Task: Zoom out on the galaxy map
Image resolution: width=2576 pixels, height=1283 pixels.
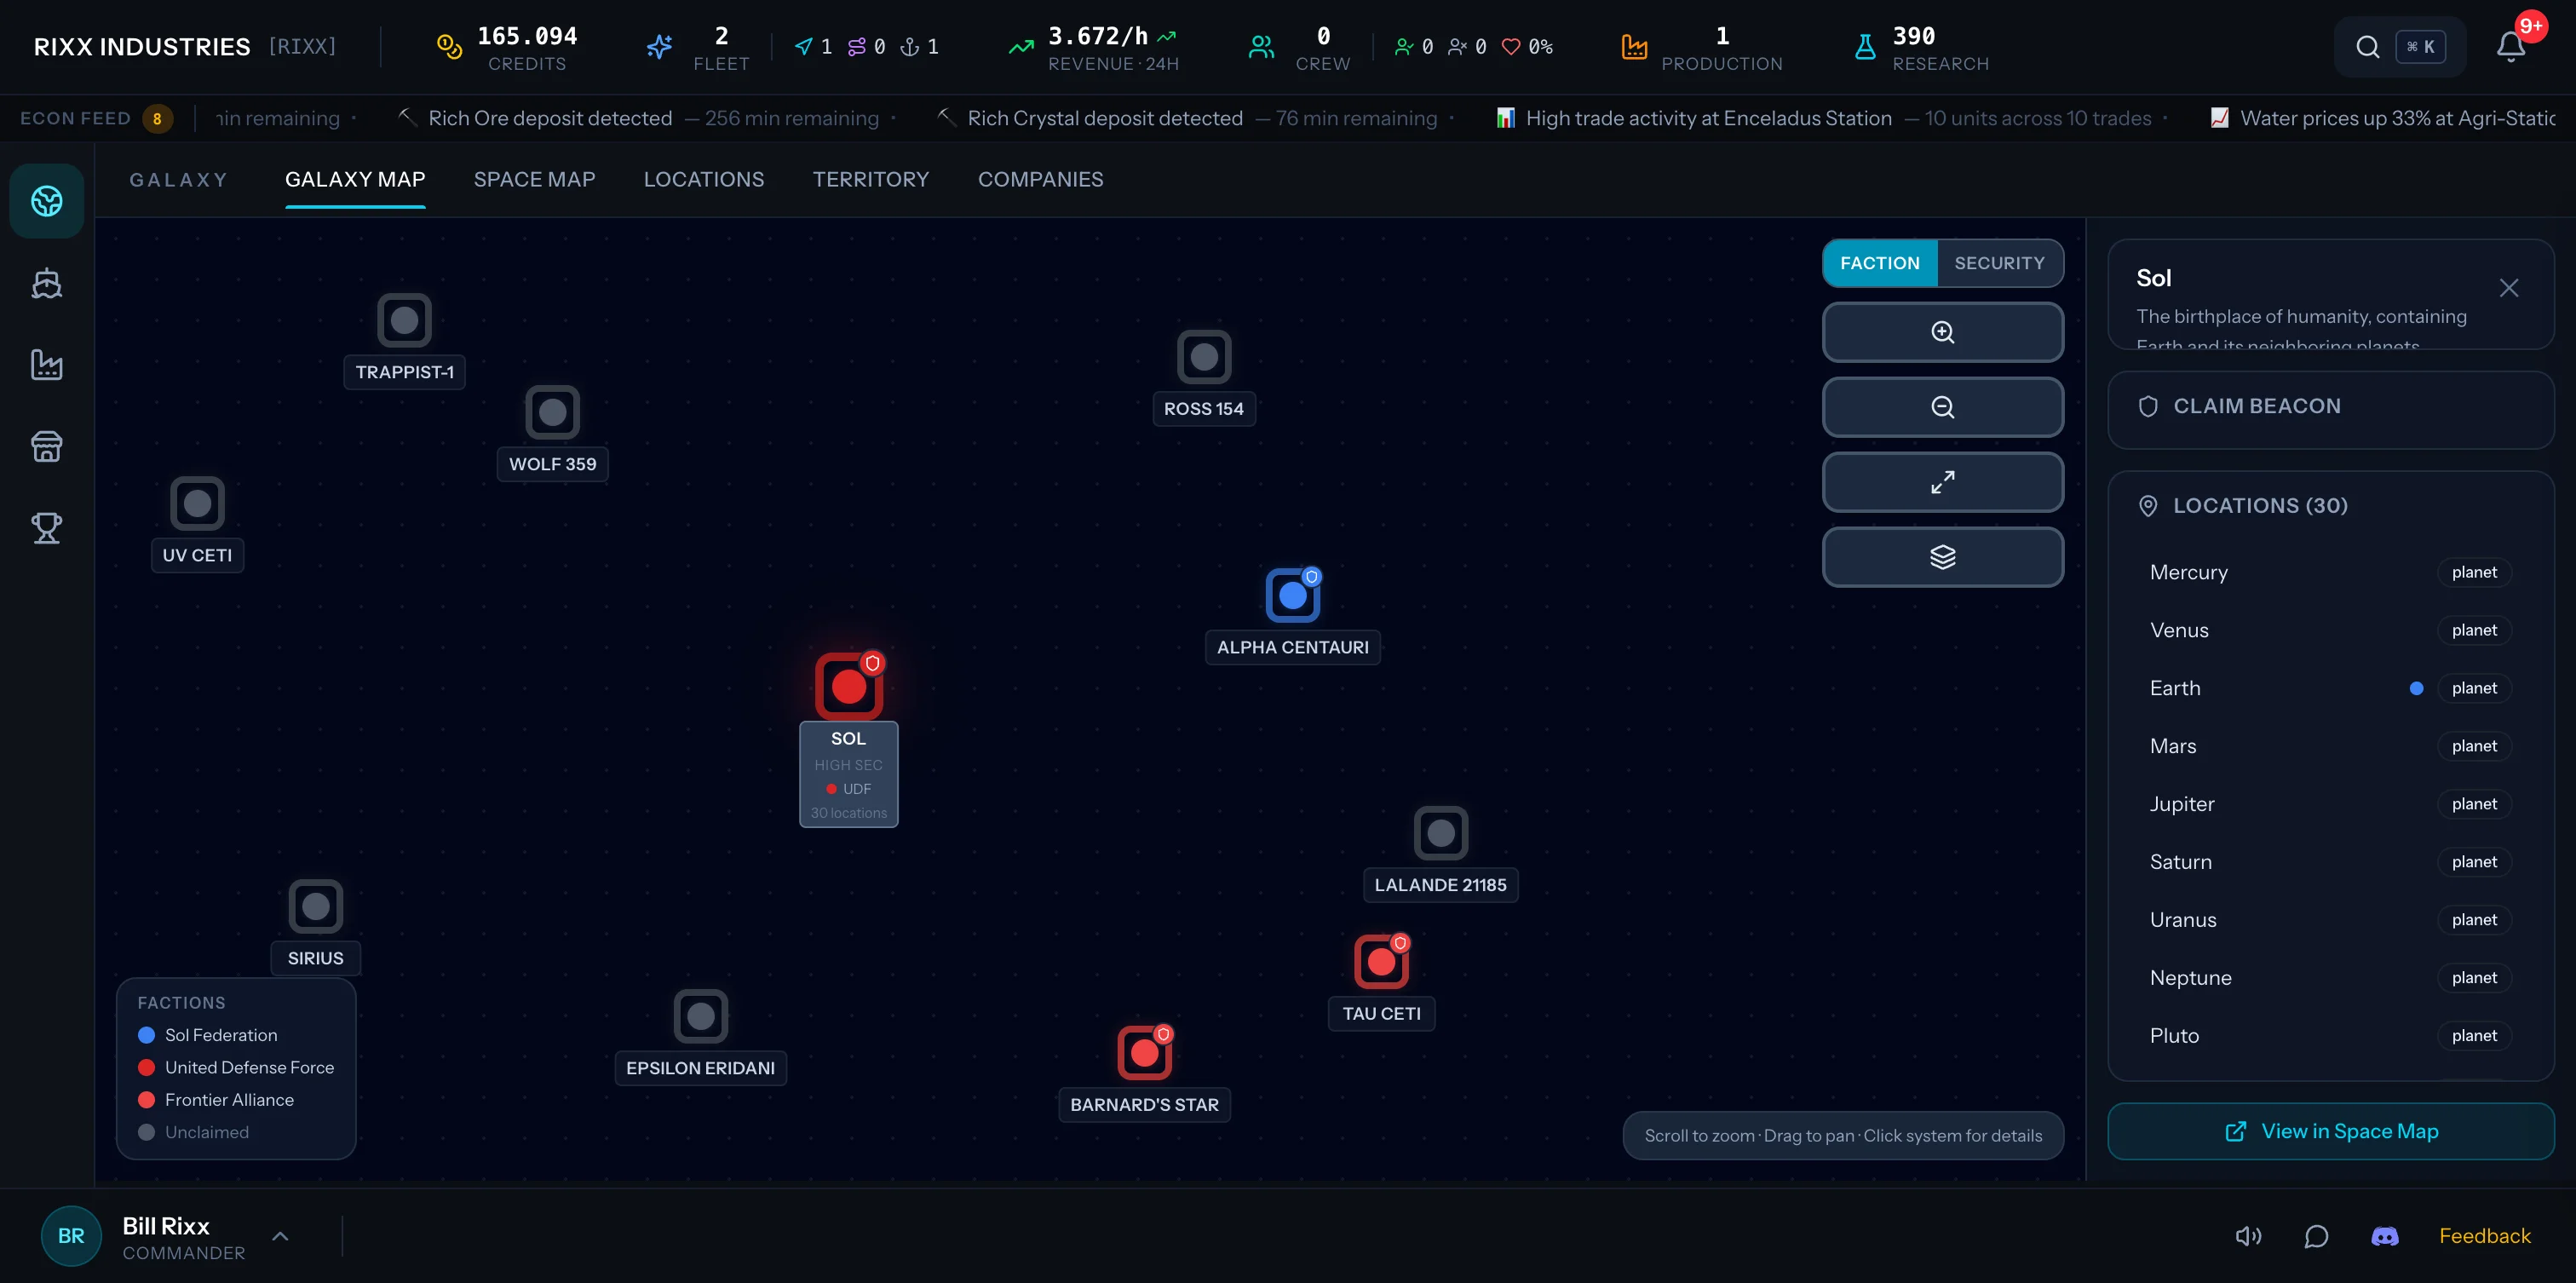Action: 1942,407
